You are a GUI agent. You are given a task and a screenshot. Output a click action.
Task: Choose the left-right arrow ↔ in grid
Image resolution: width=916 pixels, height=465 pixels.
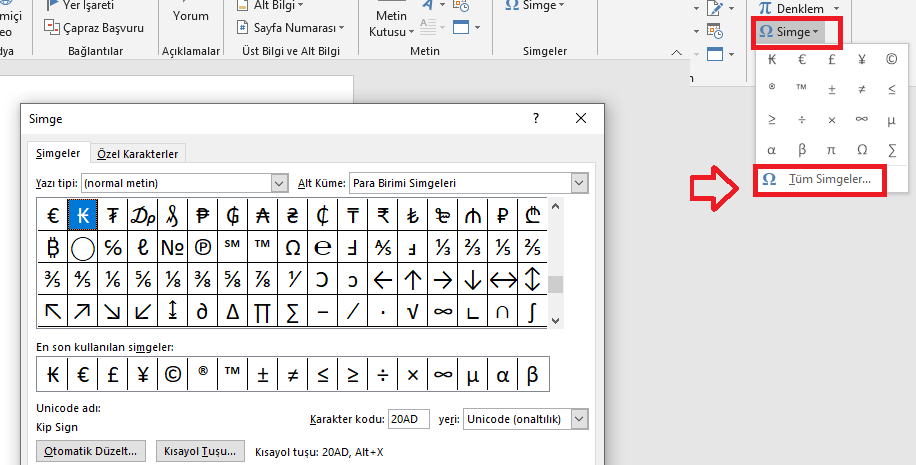502,279
